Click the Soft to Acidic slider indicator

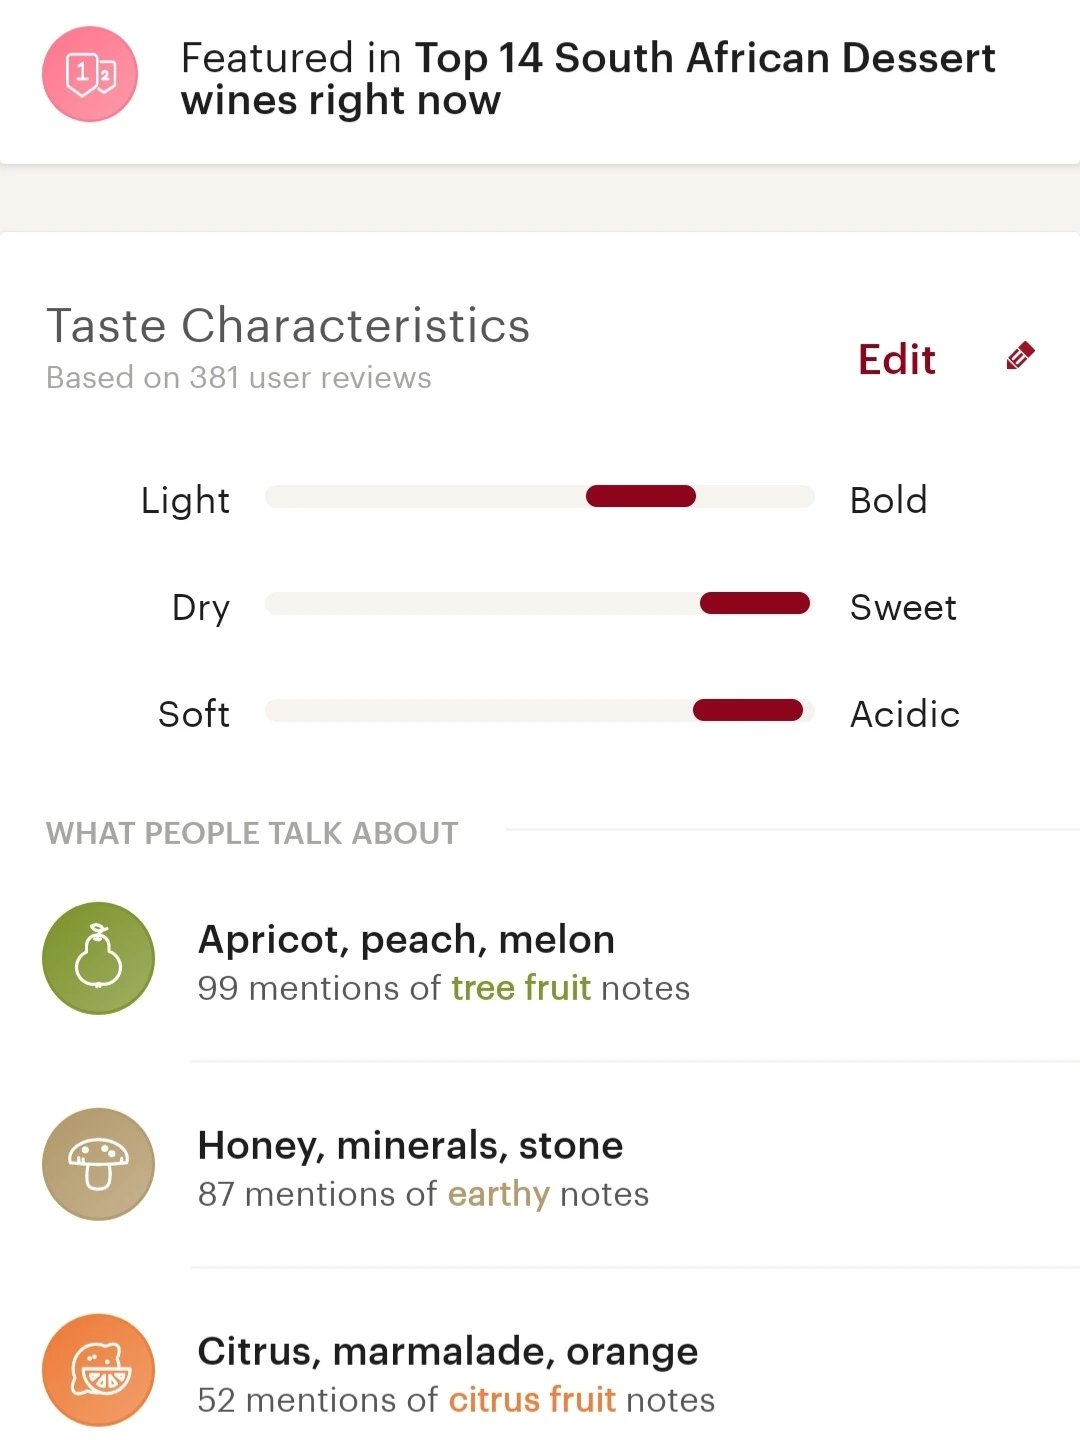748,710
